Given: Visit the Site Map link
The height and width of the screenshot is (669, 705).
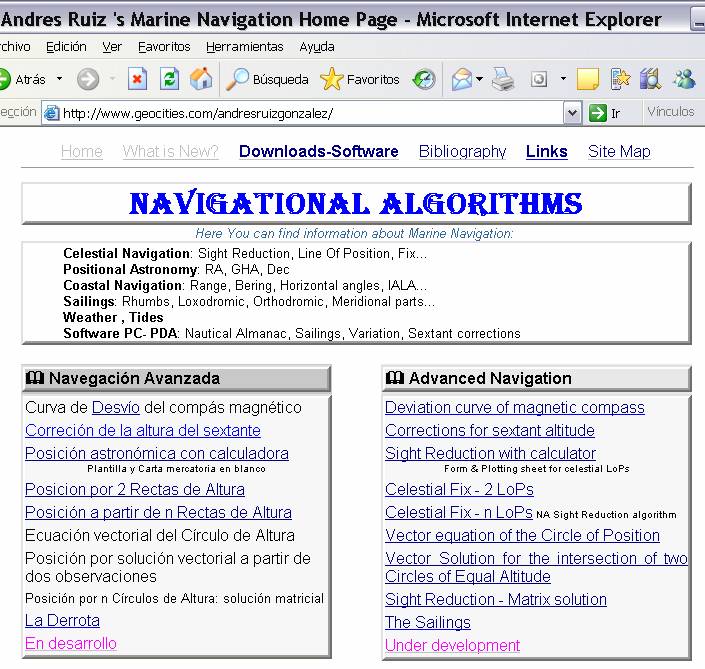Looking at the screenshot, I should (x=619, y=152).
